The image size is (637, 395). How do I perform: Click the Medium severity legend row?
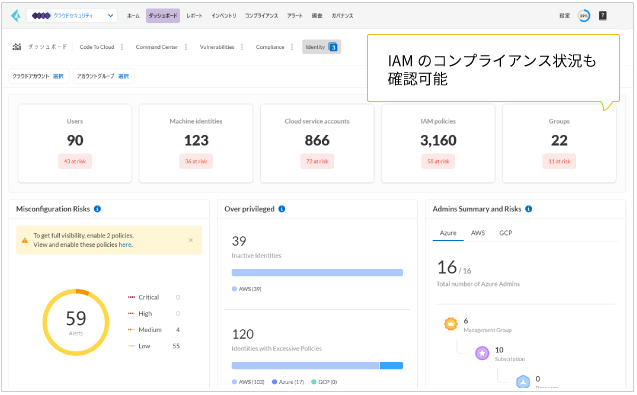pyautogui.click(x=154, y=330)
